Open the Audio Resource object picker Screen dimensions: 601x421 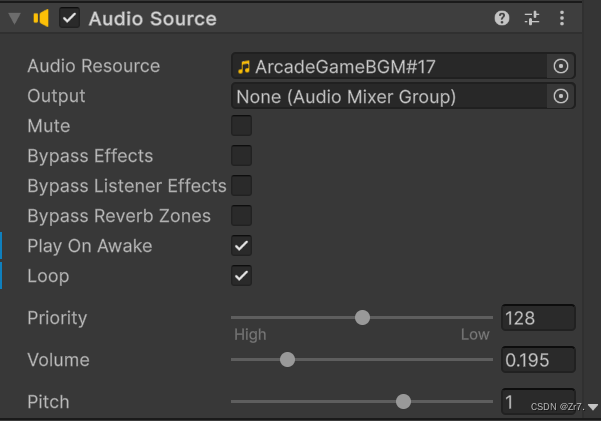coord(561,66)
